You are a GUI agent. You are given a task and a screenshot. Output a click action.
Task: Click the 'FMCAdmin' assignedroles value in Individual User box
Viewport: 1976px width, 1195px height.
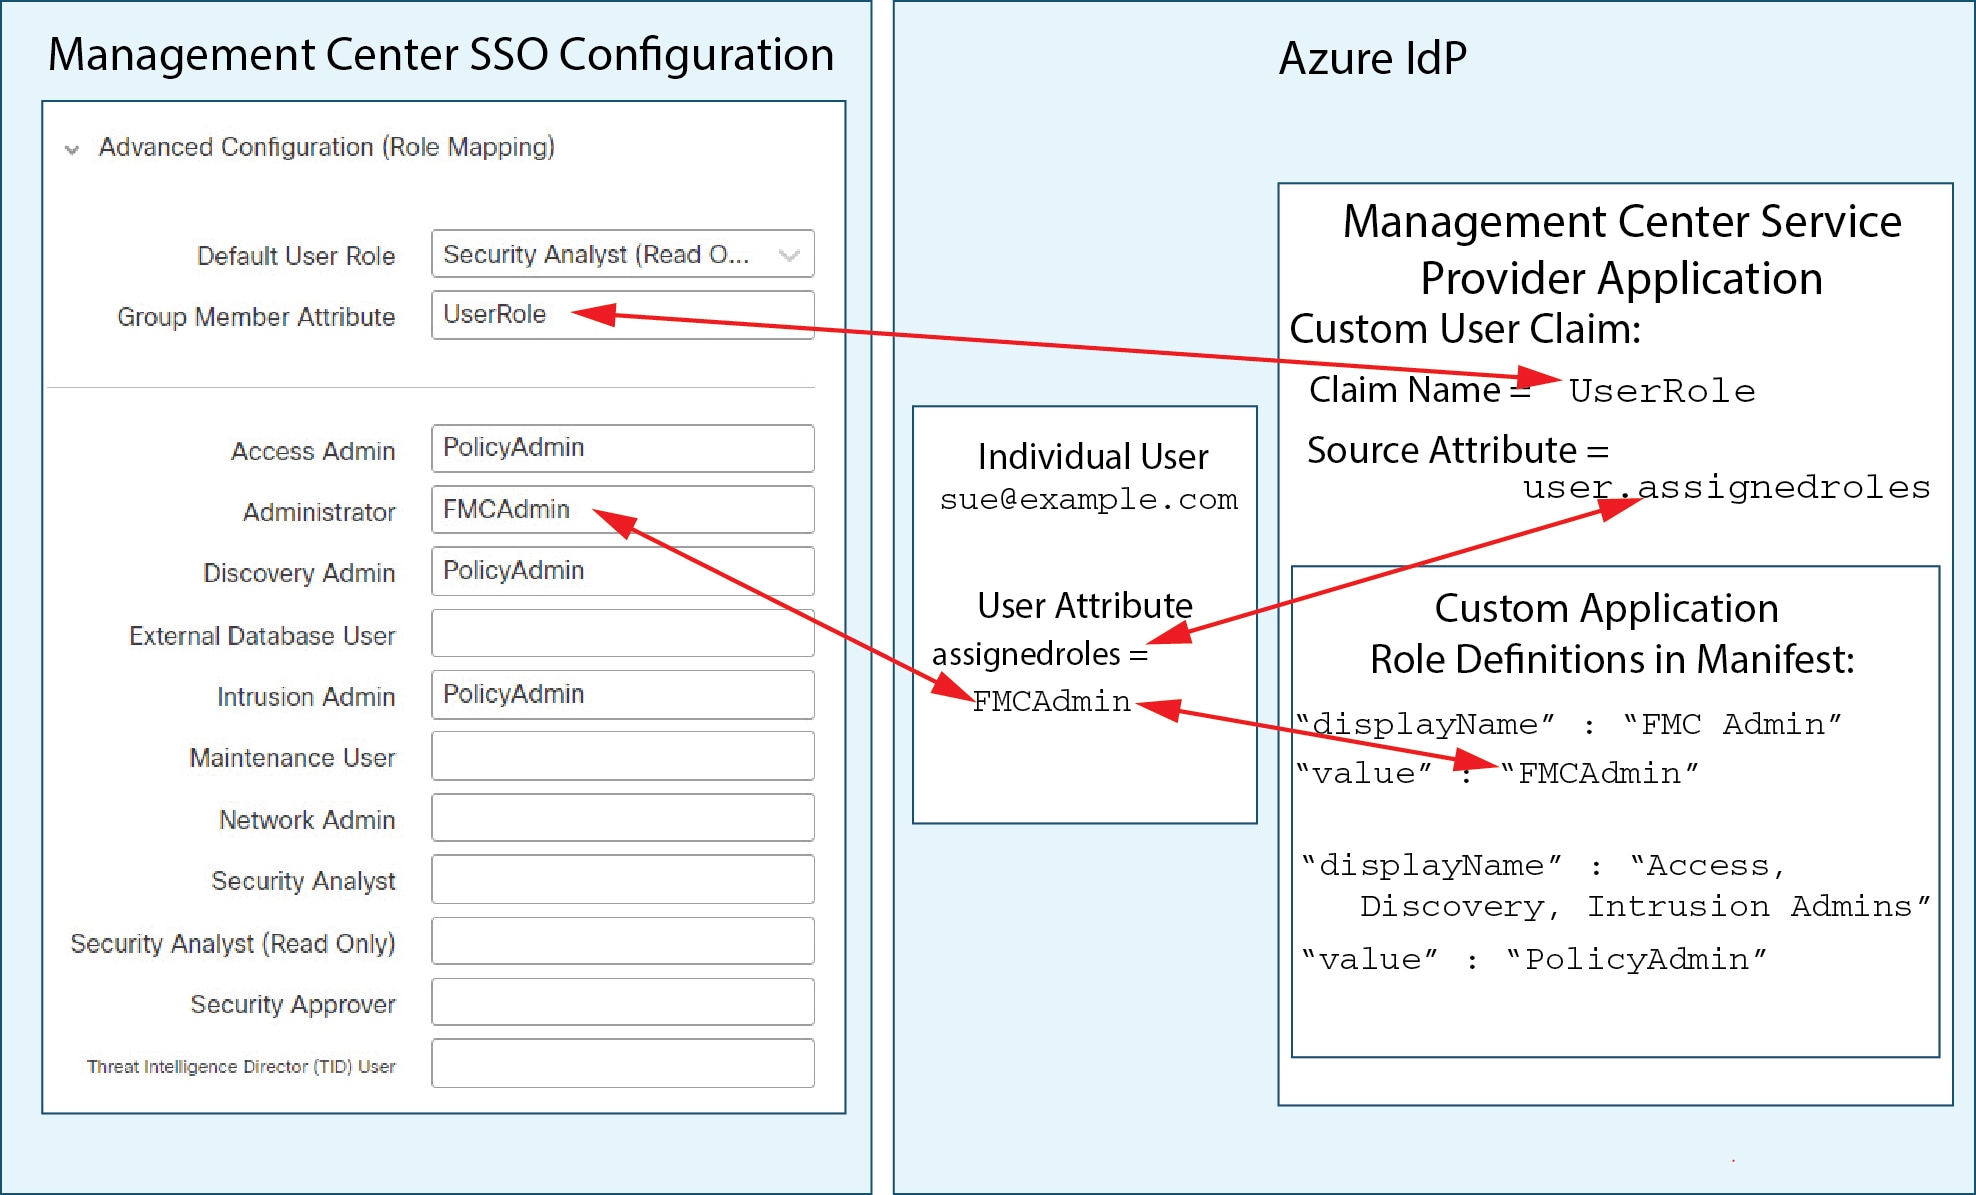(x=1052, y=701)
